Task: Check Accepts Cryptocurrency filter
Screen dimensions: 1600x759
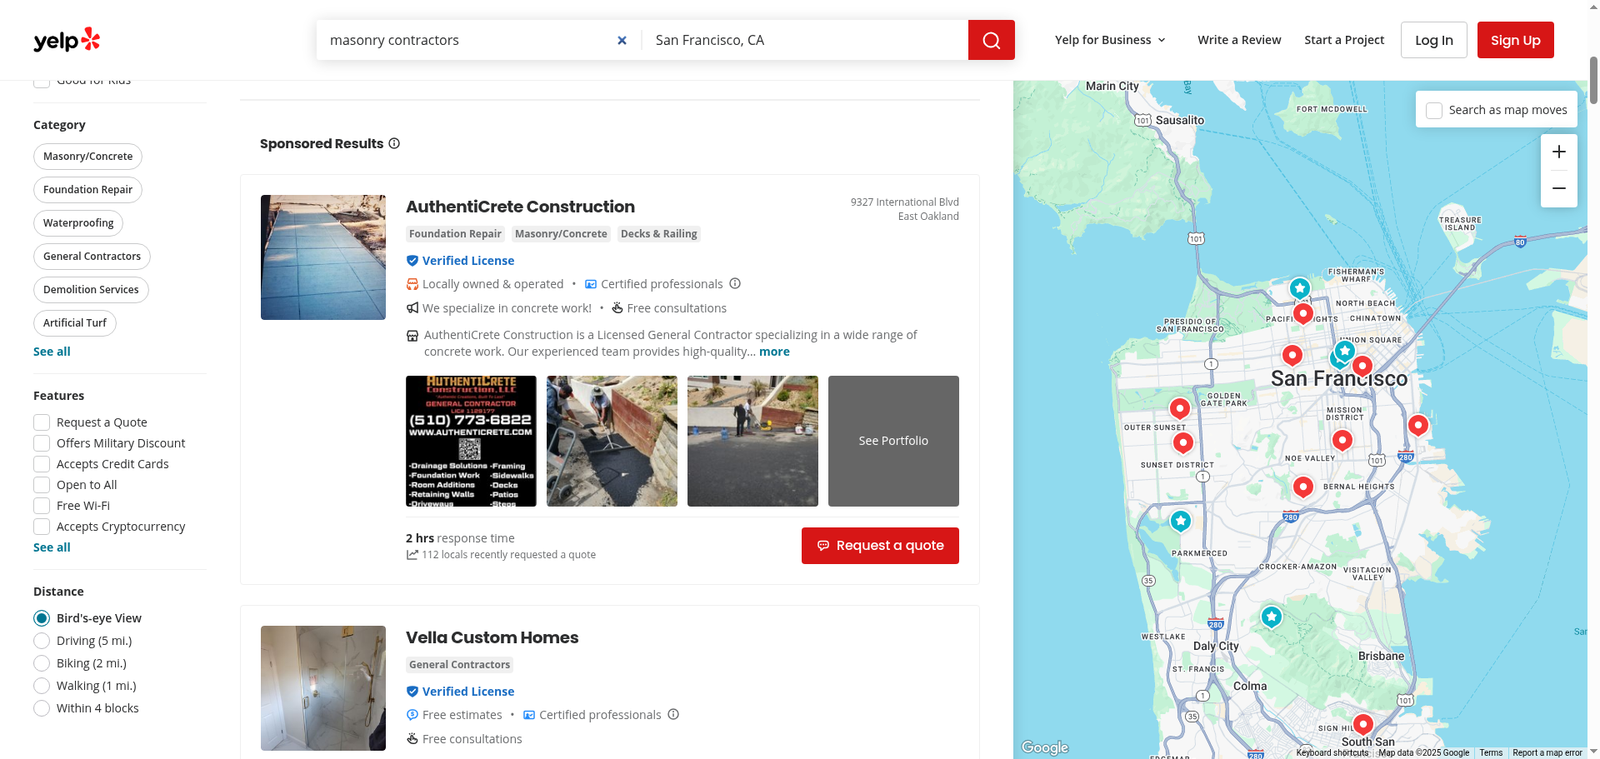Action: click(42, 527)
